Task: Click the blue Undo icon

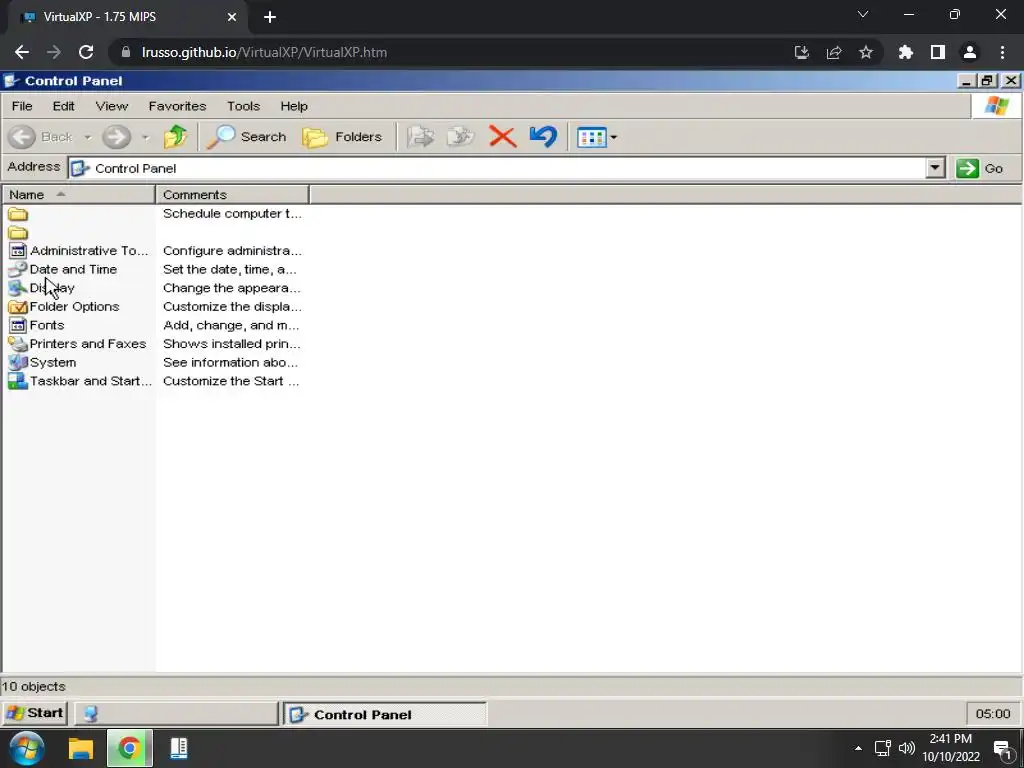Action: point(543,137)
